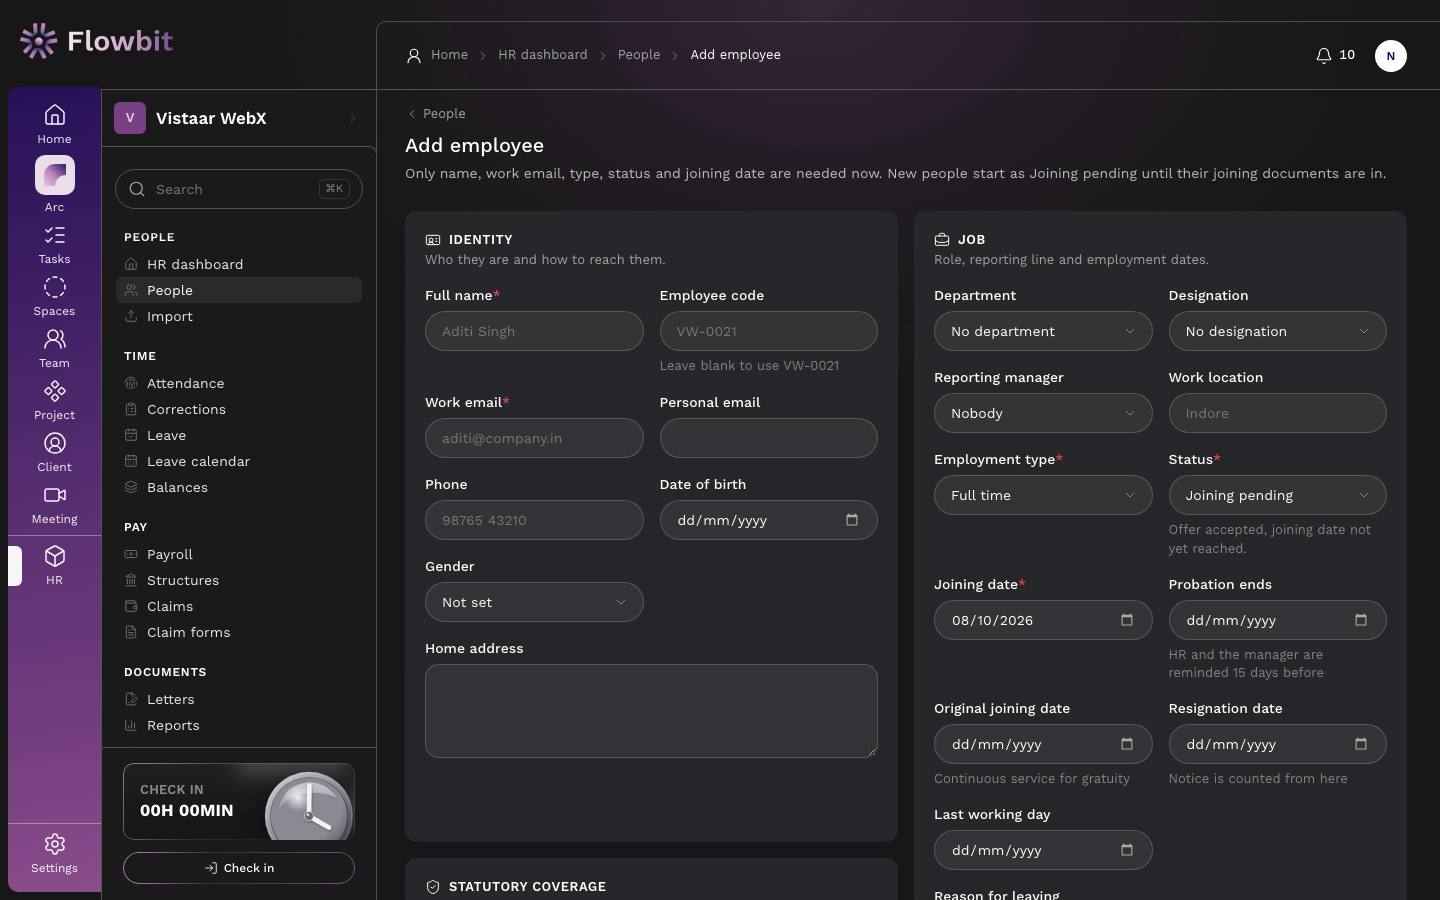Open the Date of birth calendar picker
Screen dimensions: 1440x900
coord(852,520)
